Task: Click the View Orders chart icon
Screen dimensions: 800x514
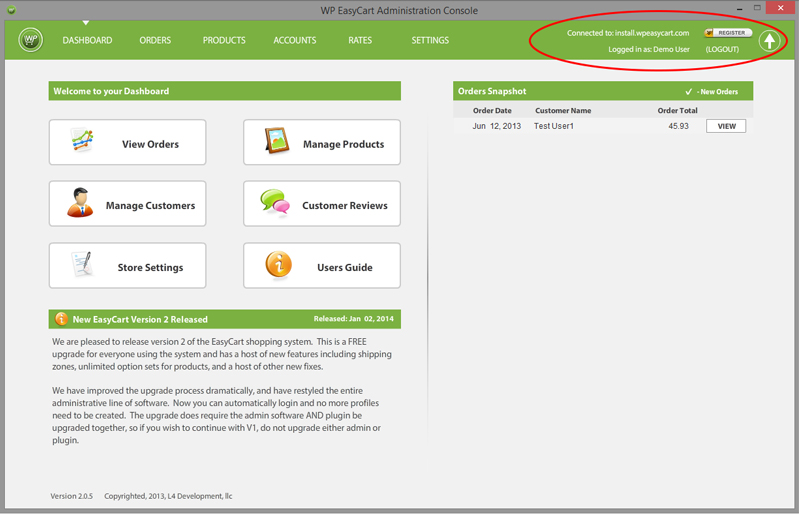Action: (x=82, y=140)
